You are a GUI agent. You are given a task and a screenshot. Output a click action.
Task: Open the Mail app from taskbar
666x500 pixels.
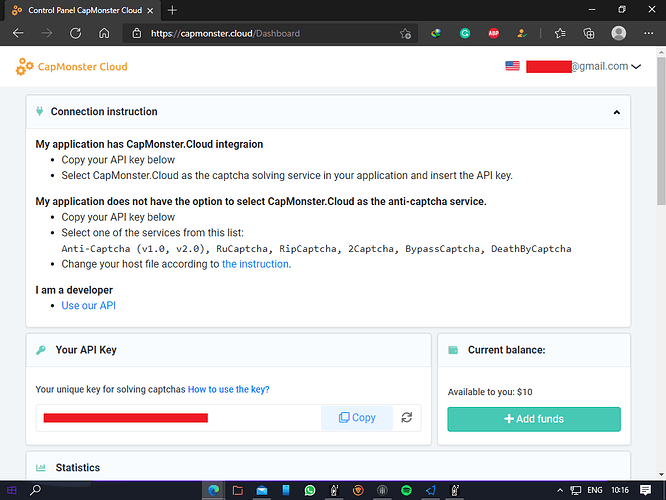[262, 490]
